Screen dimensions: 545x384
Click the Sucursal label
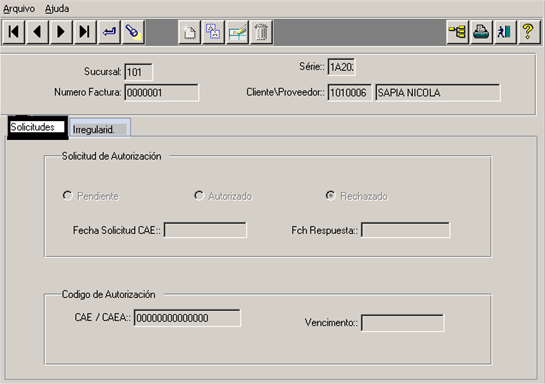point(103,72)
